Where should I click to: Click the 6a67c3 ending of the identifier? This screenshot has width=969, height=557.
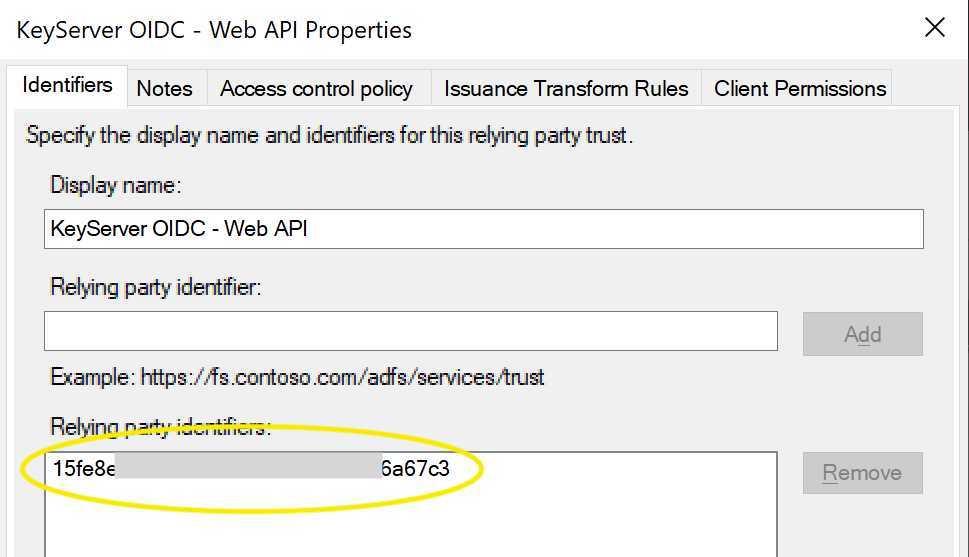tap(415, 469)
